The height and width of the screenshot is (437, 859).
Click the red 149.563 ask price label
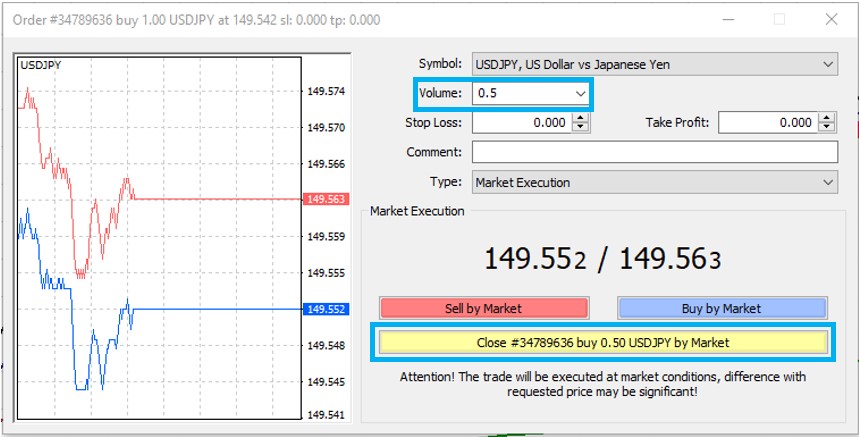327,199
